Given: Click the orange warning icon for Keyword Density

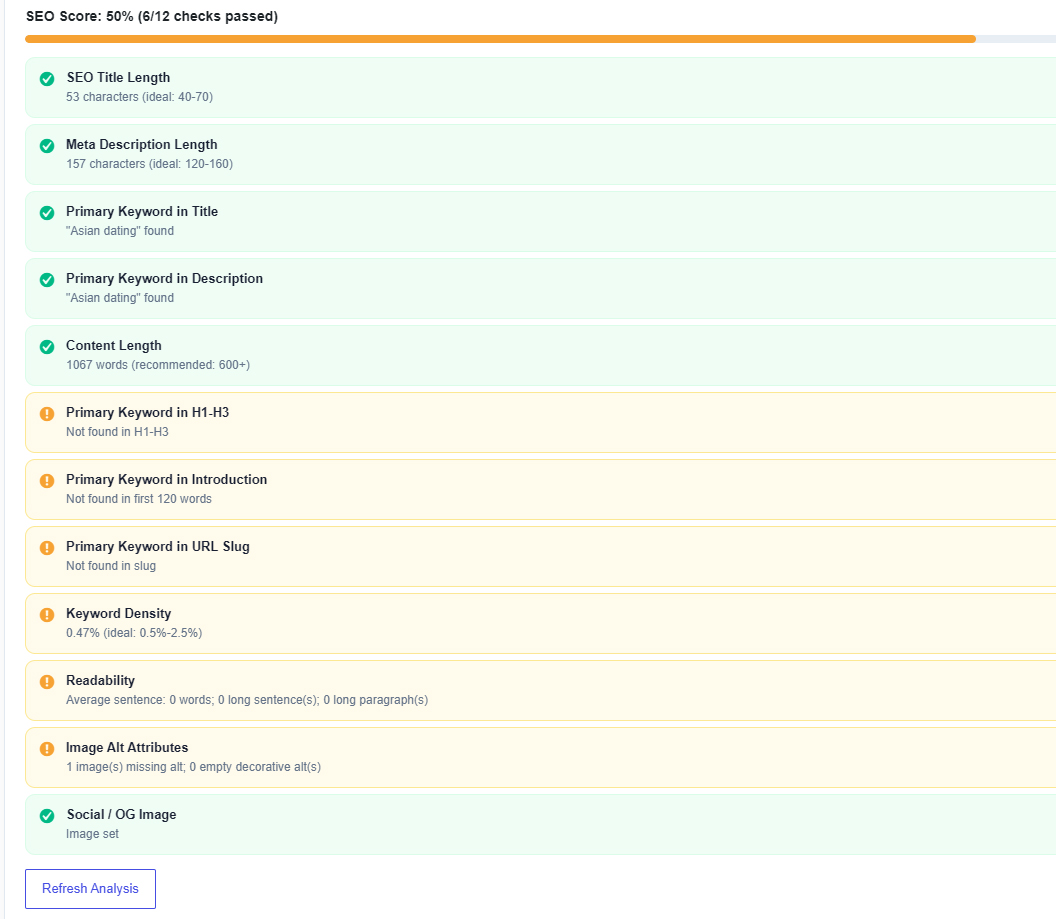Looking at the screenshot, I should [47, 615].
